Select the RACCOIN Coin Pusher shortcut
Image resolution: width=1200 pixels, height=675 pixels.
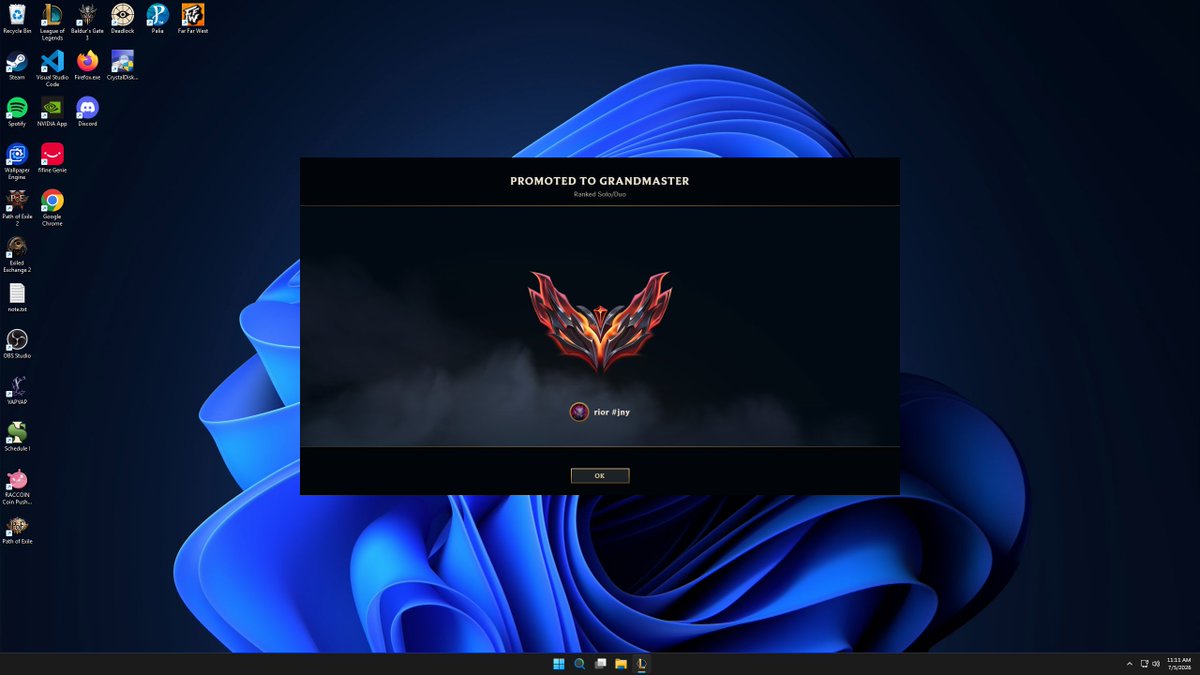coord(17,487)
